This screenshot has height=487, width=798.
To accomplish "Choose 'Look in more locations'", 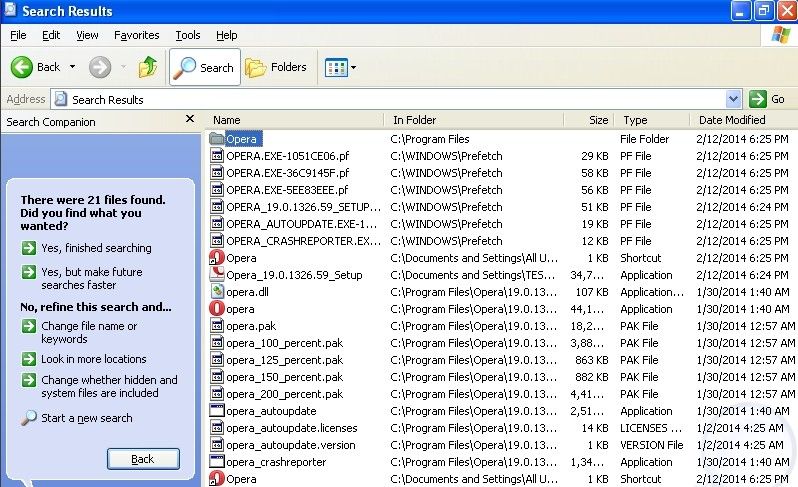I will coord(94,359).
